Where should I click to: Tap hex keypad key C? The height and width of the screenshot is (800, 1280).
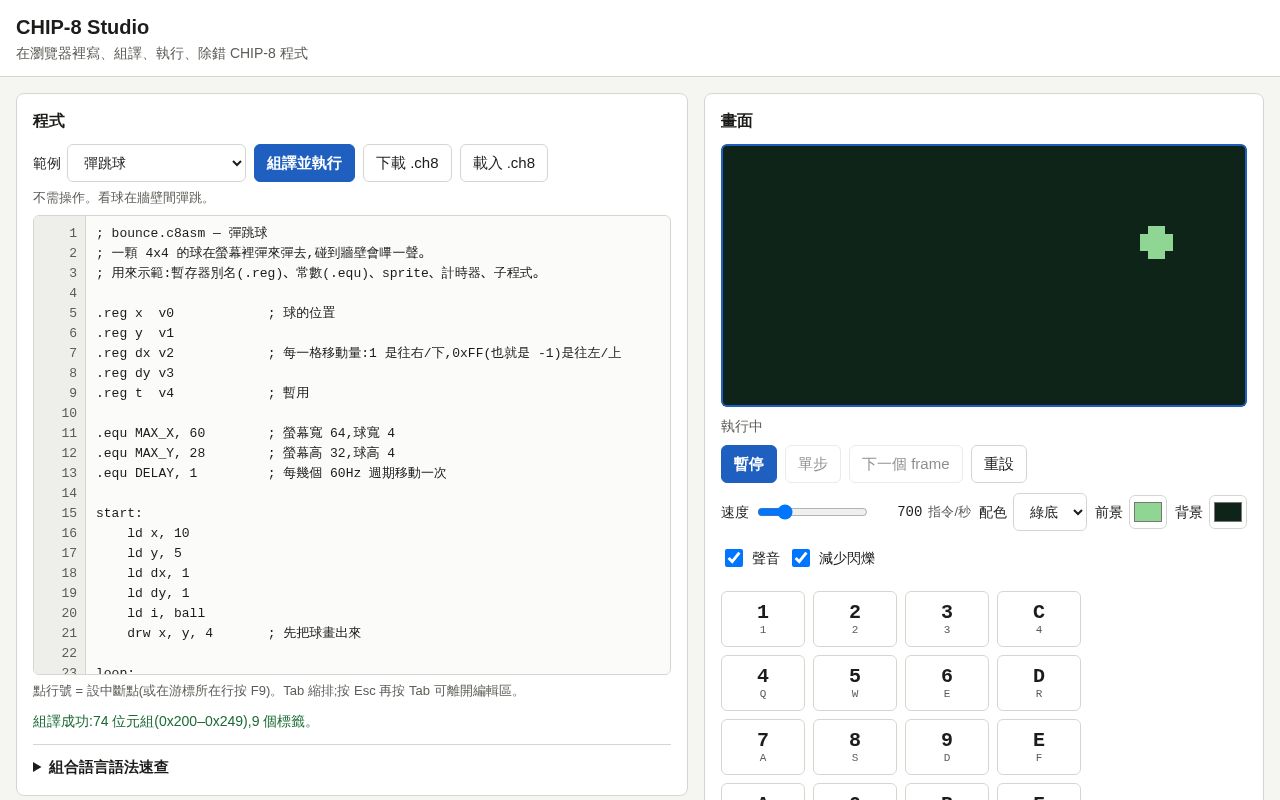pyautogui.click(x=1039, y=619)
